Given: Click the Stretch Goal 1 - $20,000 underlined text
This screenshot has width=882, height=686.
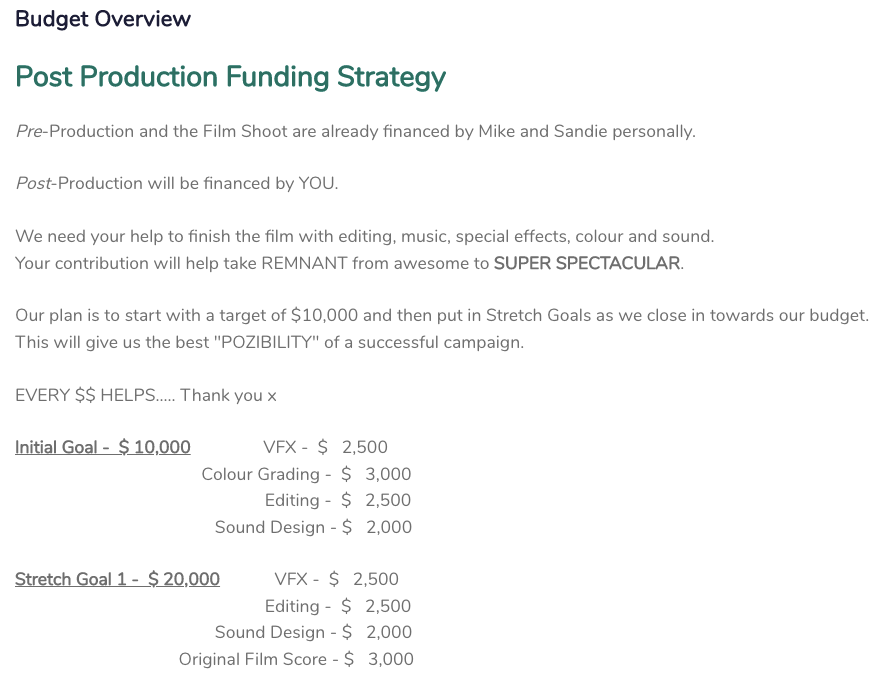Looking at the screenshot, I should [117, 579].
